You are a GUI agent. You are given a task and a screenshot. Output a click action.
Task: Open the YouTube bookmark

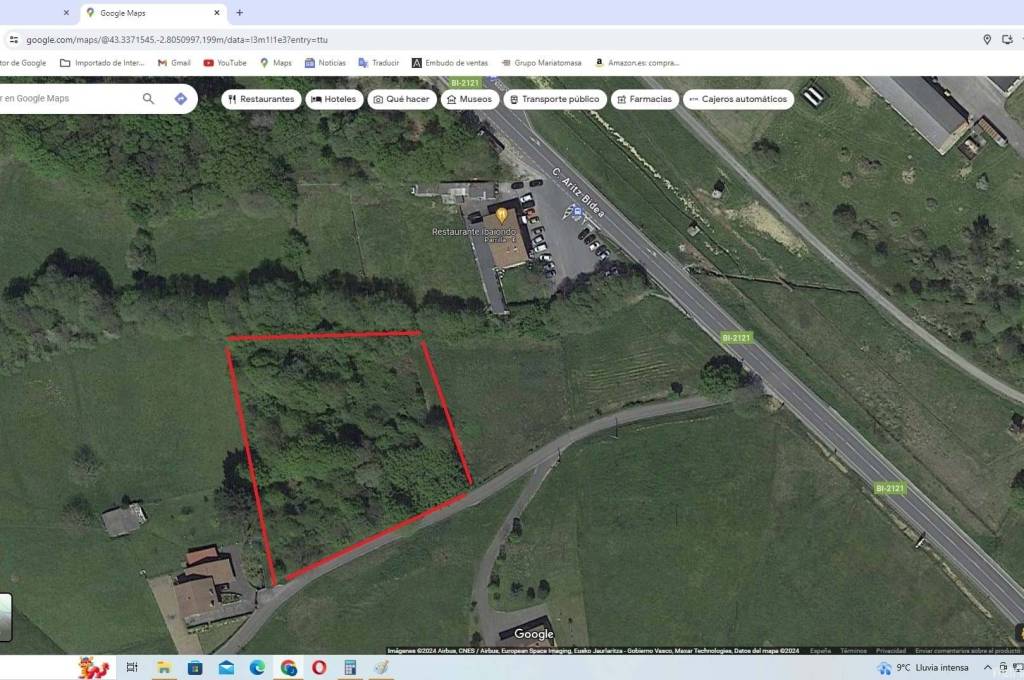[225, 62]
